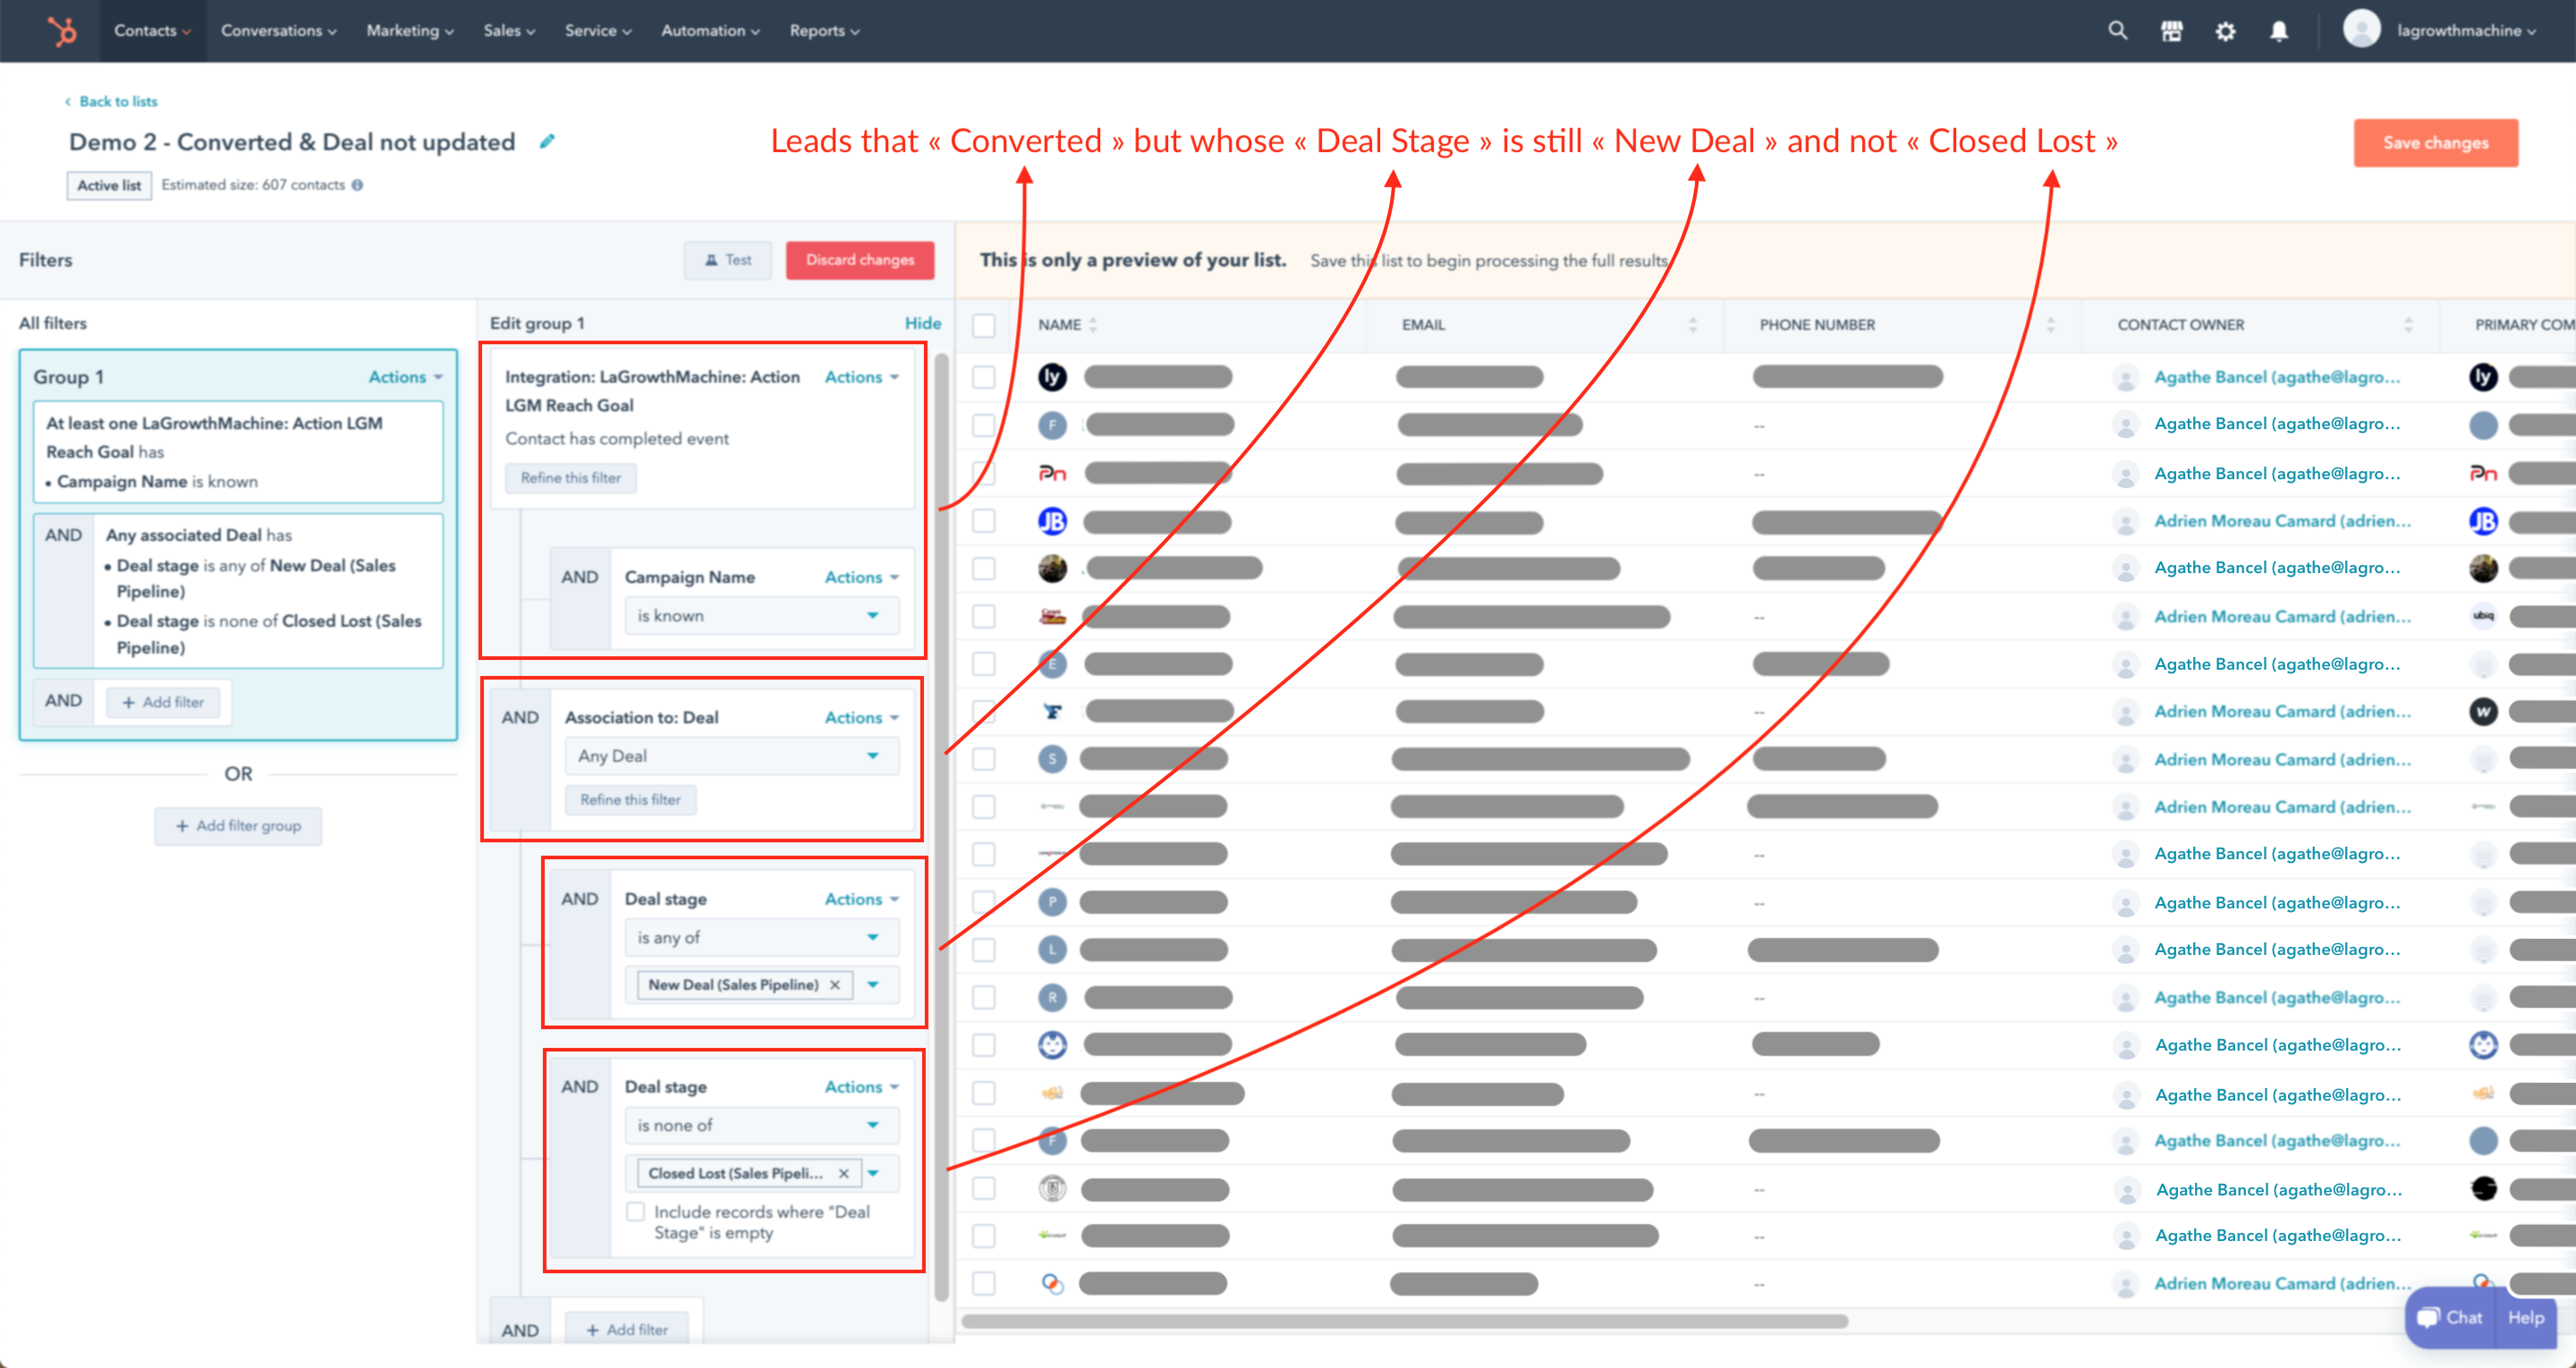2576x1368 pixels.
Task: Enable include records where Deal Stage empty
Action: pyautogui.click(x=636, y=1212)
